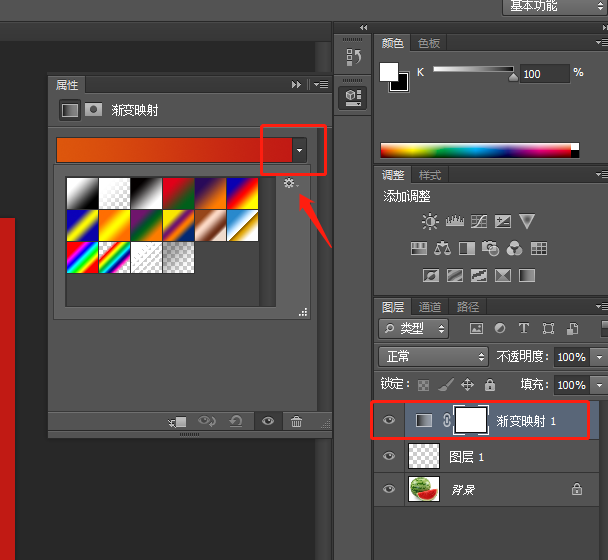Switch to the 样式 tab
Viewport: 608px width, 560px height.
[430, 175]
